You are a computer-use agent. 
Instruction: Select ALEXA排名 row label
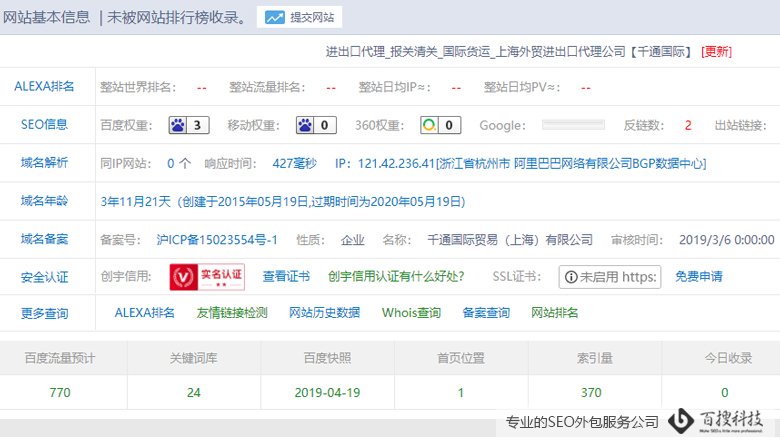[x=44, y=87]
